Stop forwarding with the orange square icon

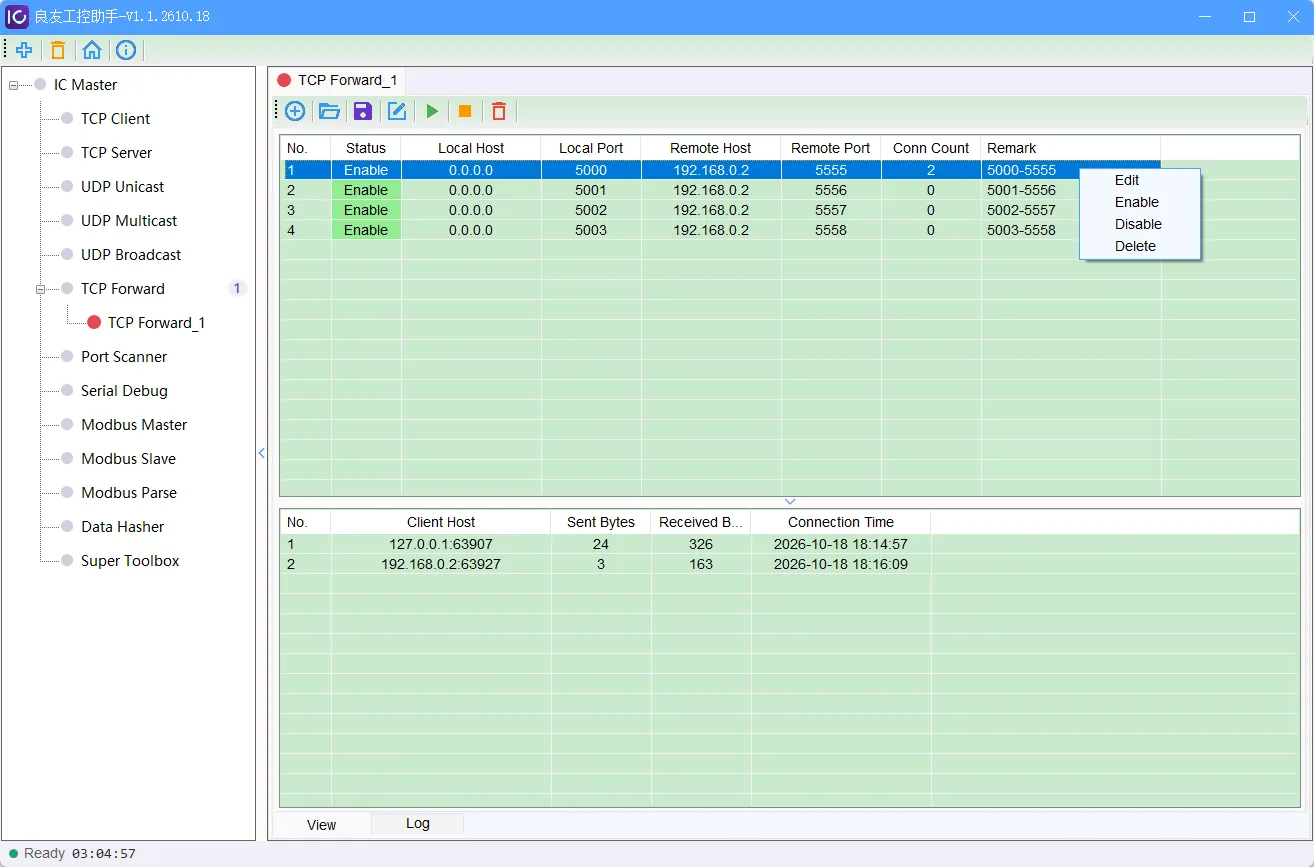pos(465,111)
